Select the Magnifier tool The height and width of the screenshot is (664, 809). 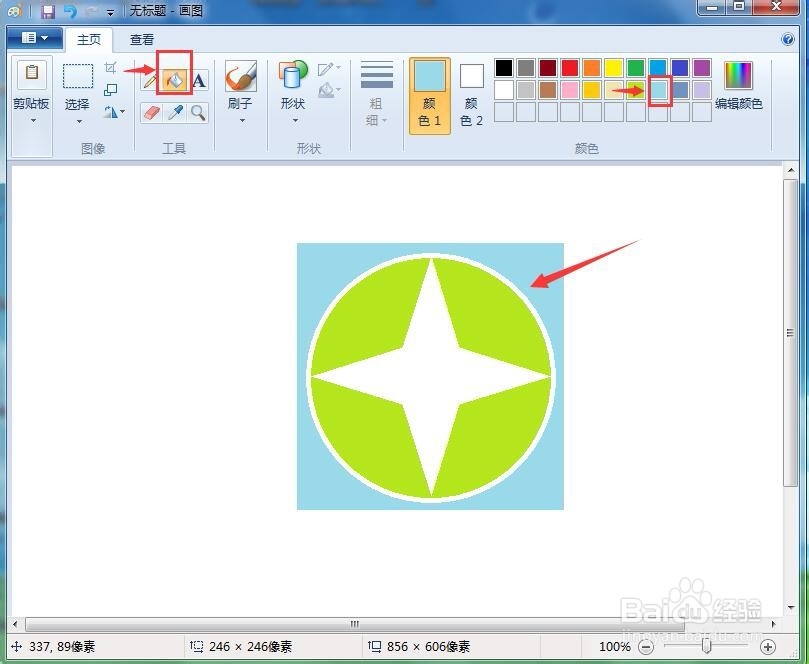(x=199, y=112)
